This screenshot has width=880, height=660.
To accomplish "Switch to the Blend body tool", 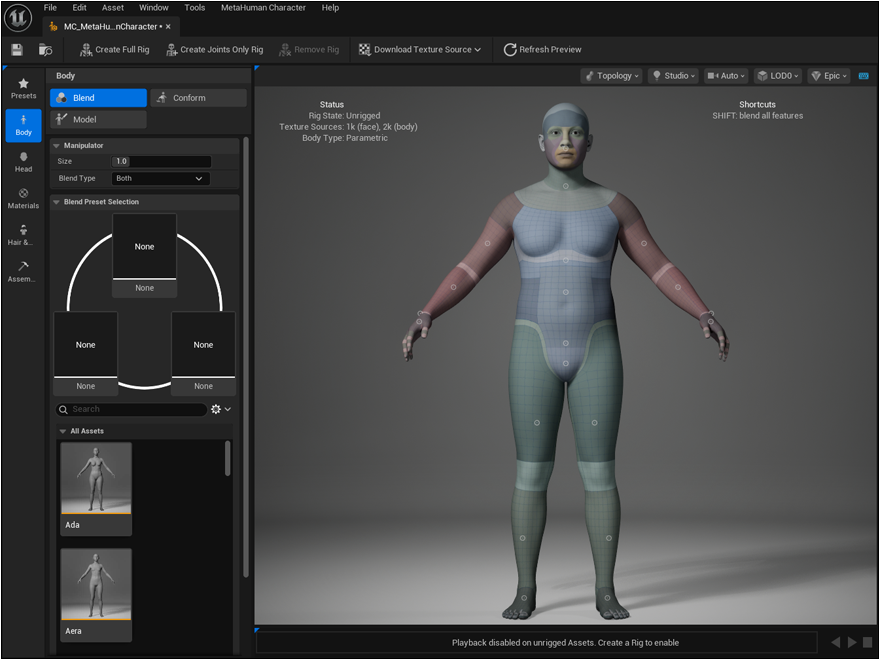I will [x=98, y=98].
